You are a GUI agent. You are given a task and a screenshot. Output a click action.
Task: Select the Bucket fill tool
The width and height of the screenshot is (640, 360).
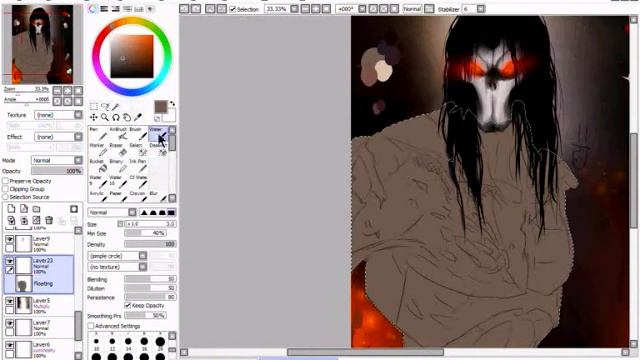98,167
